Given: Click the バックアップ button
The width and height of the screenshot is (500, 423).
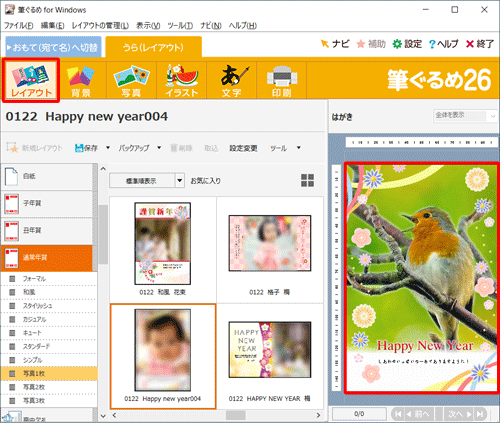Looking at the screenshot, I should click(x=134, y=148).
